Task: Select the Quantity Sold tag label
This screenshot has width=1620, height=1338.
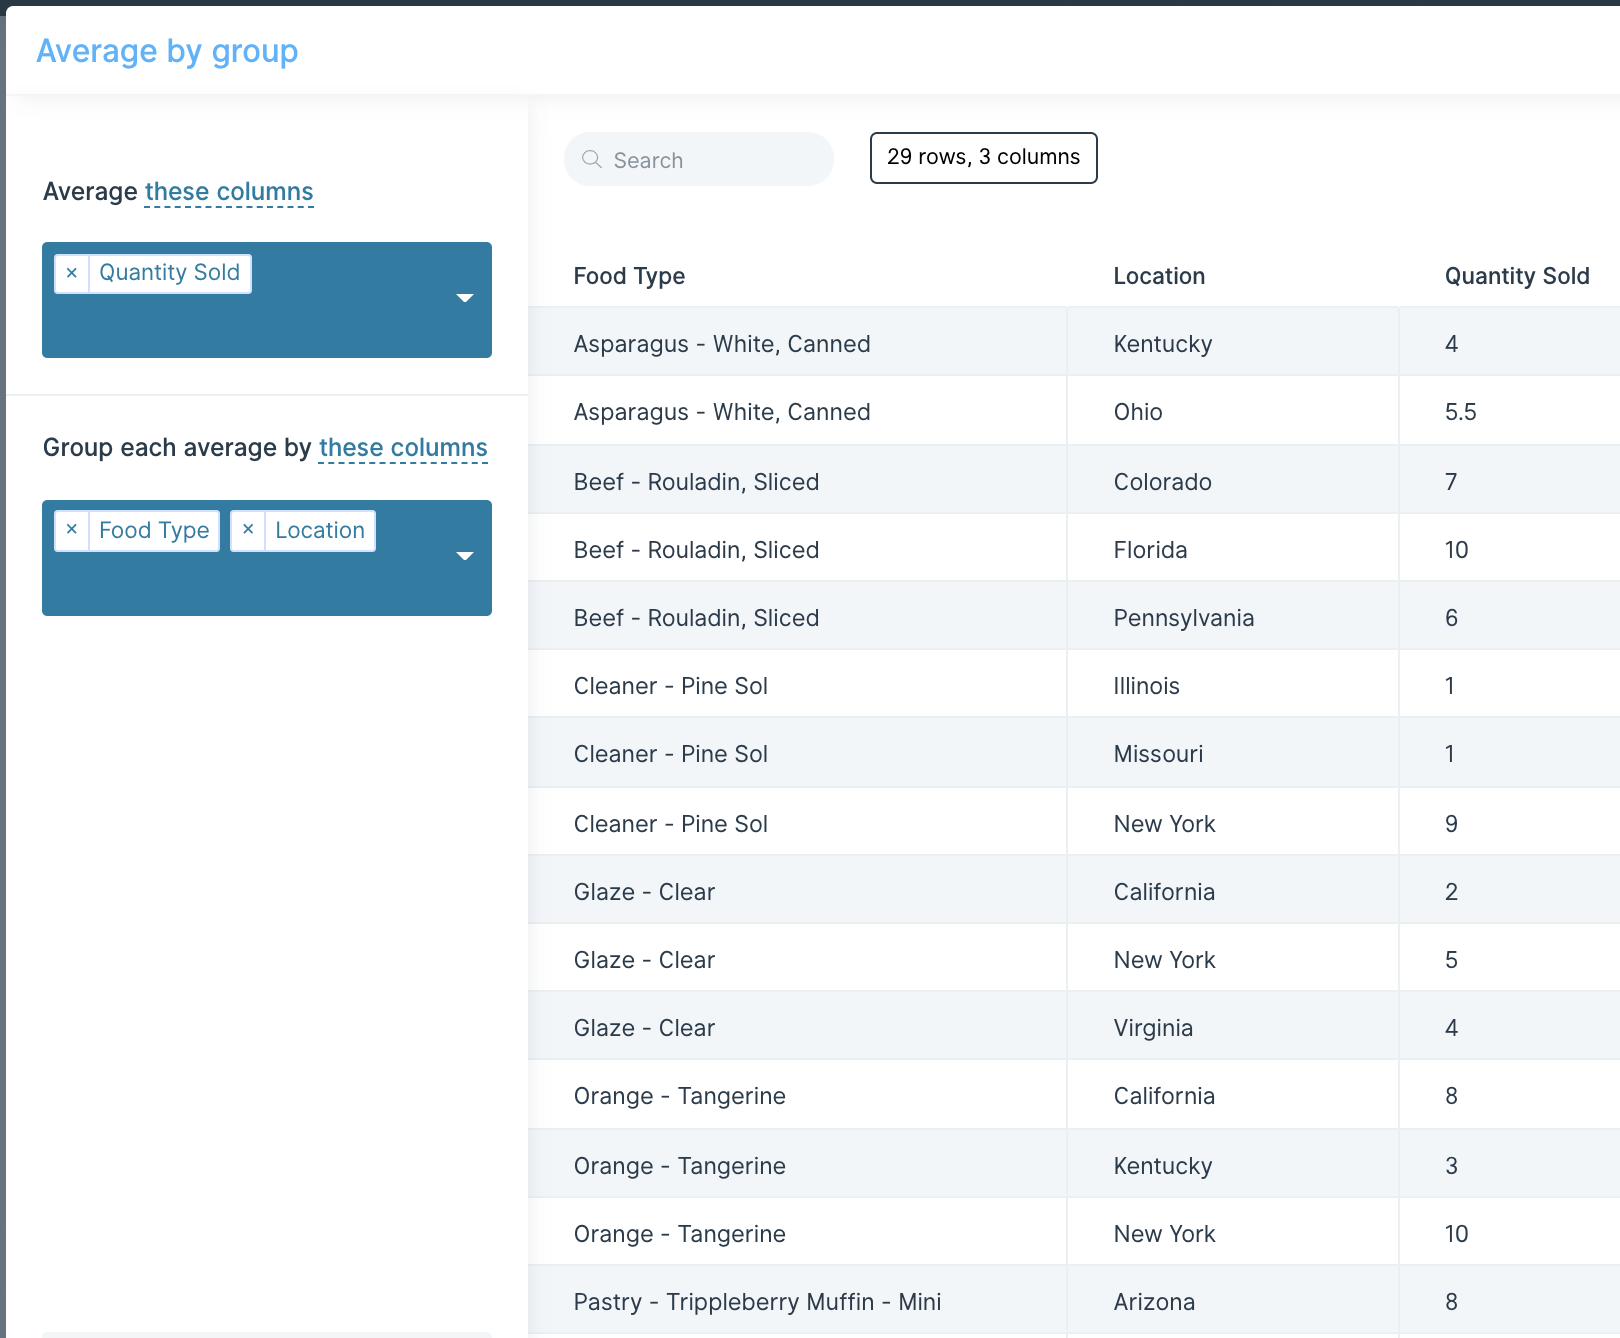Action: coord(170,273)
